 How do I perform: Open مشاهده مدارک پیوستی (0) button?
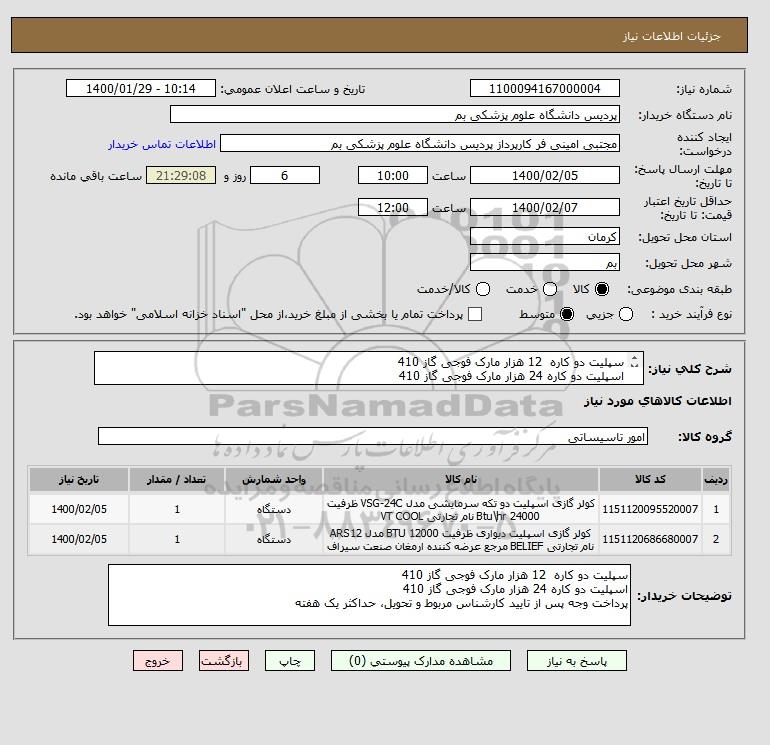pyautogui.click(x=421, y=661)
